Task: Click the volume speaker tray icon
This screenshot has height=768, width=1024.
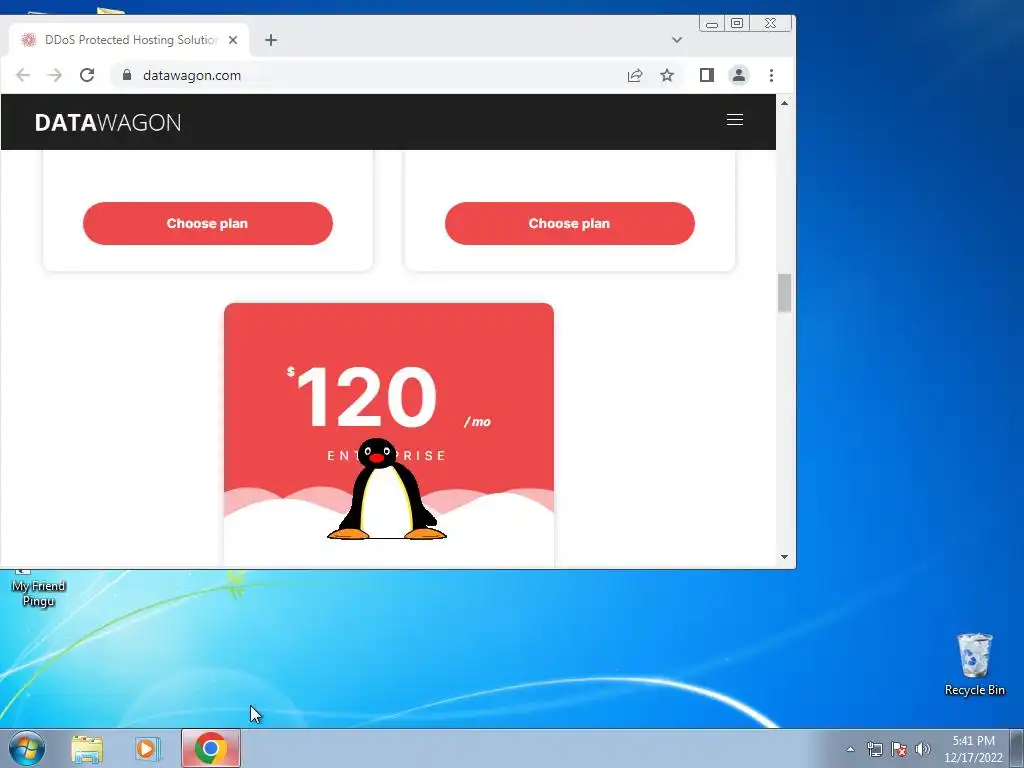Action: 923,749
